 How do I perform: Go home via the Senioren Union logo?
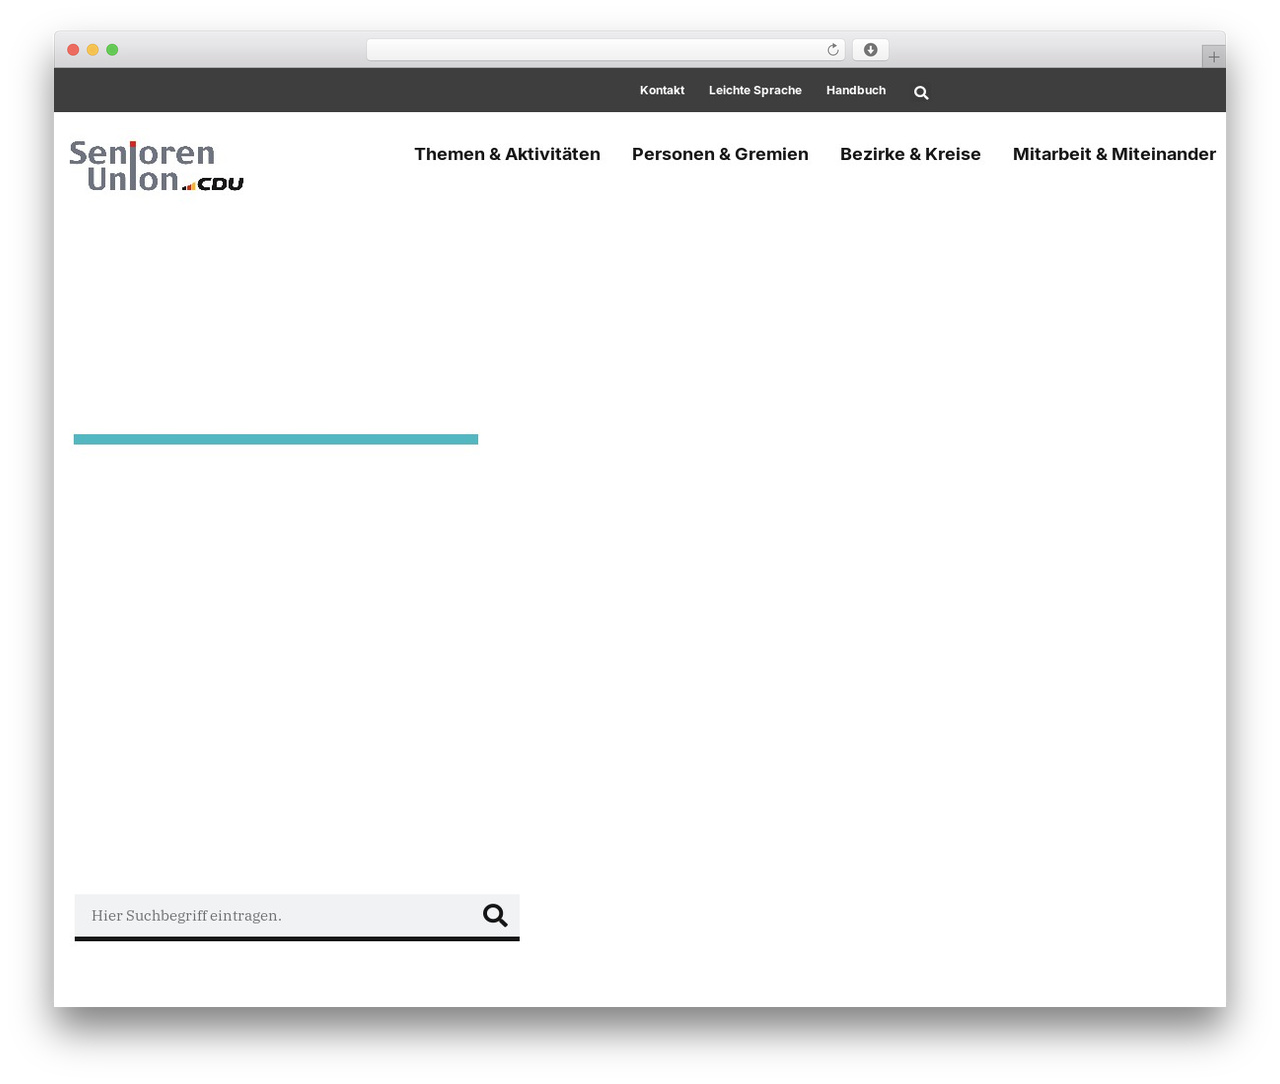coord(157,166)
